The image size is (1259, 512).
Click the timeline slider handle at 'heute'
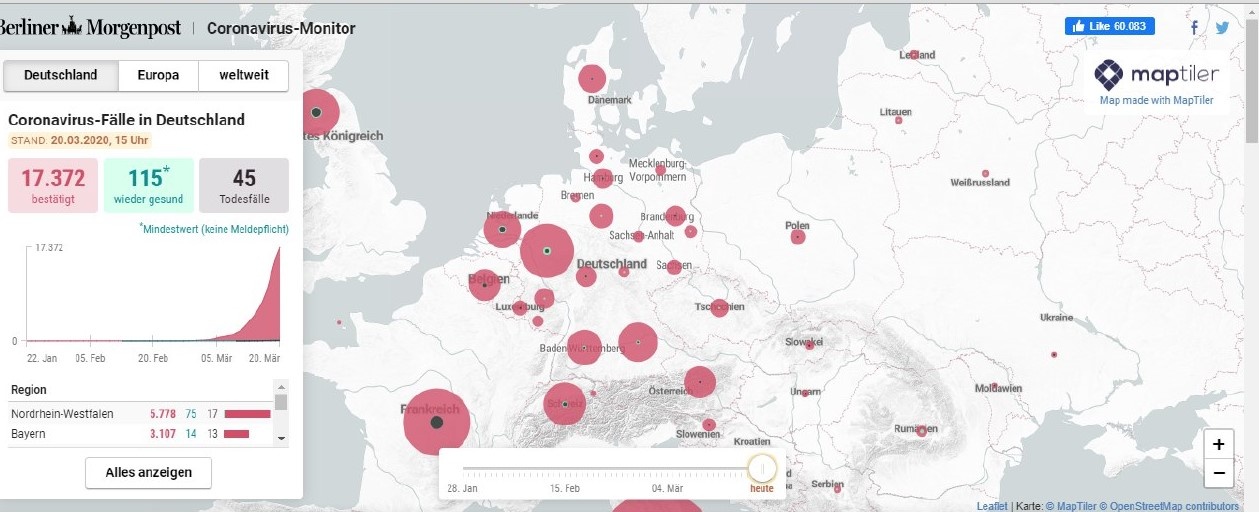click(762, 467)
